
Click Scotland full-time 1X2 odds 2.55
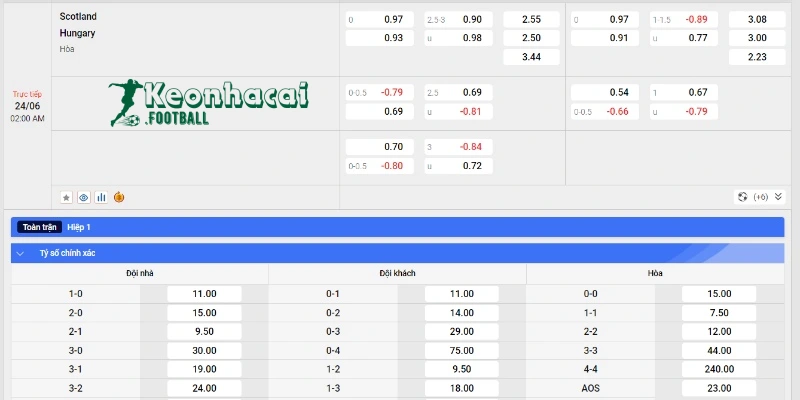[x=531, y=19]
